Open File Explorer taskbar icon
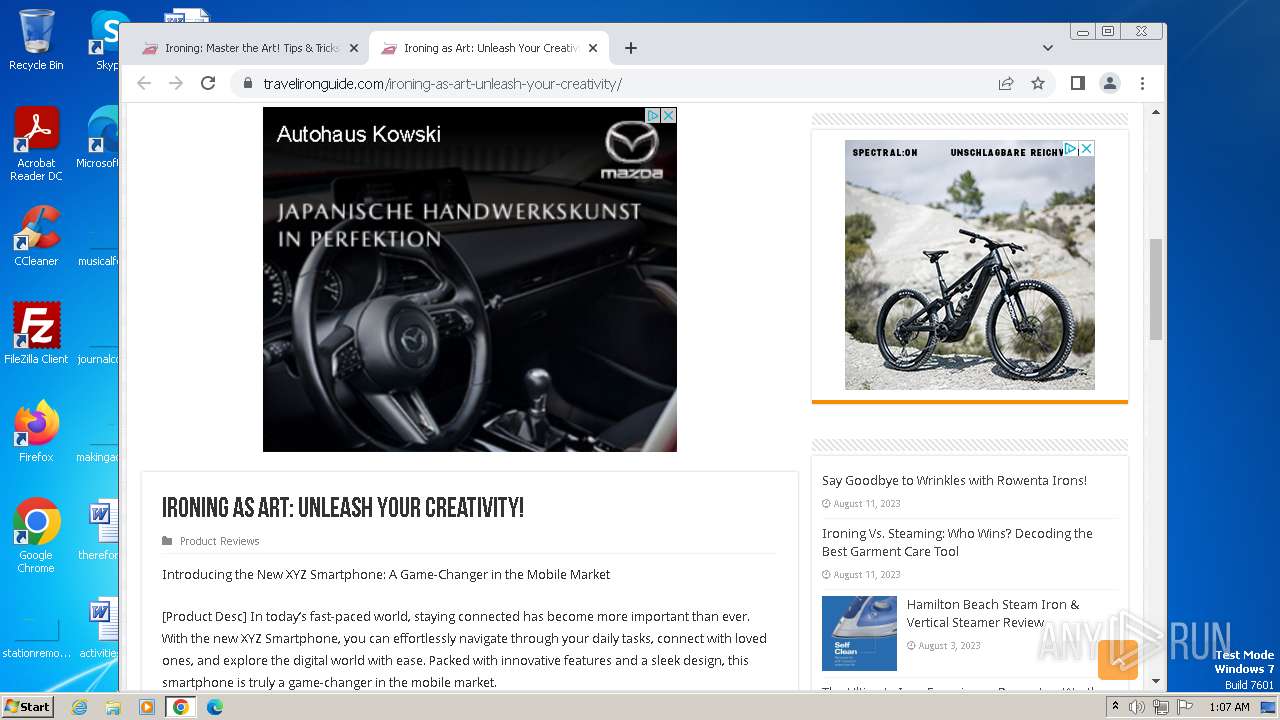This screenshot has height=720, width=1280. (x=113, y=707)
